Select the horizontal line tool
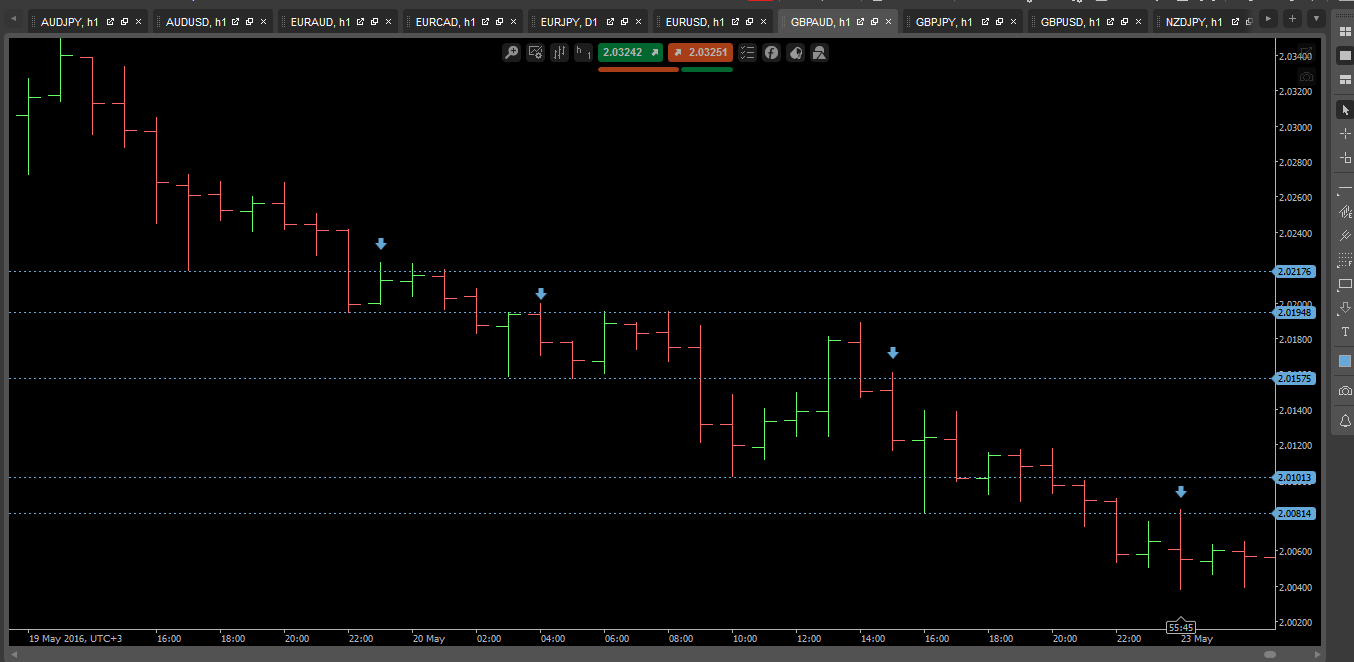 pos(1345,188)
